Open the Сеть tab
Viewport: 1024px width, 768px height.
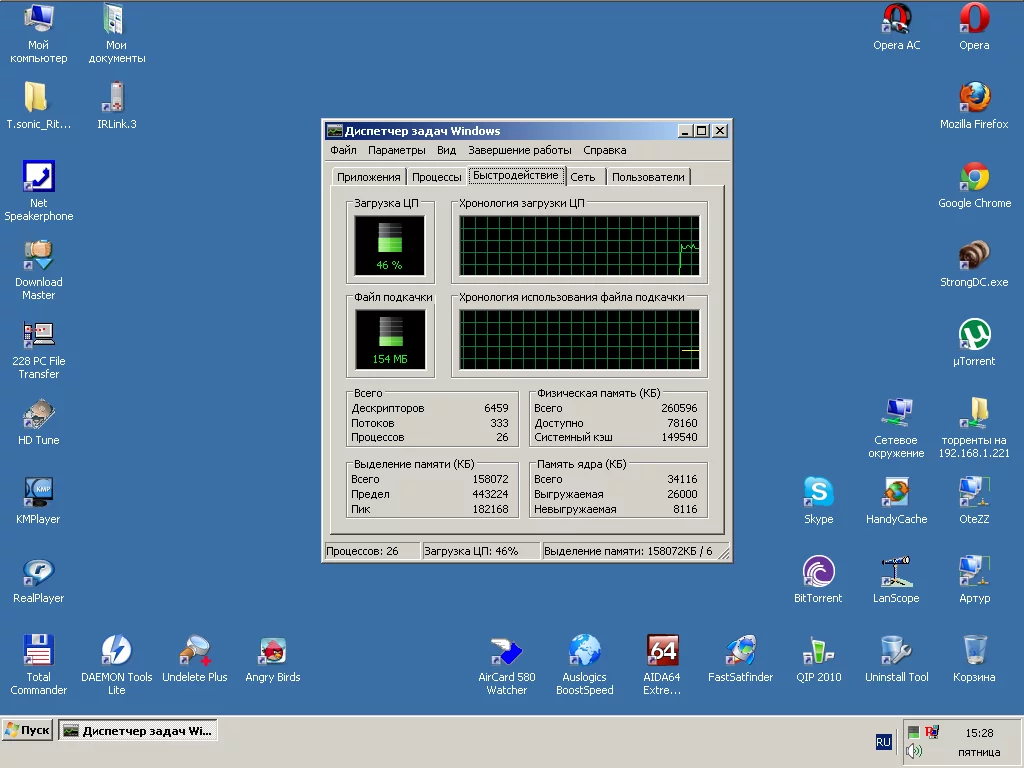click(583, 177)
